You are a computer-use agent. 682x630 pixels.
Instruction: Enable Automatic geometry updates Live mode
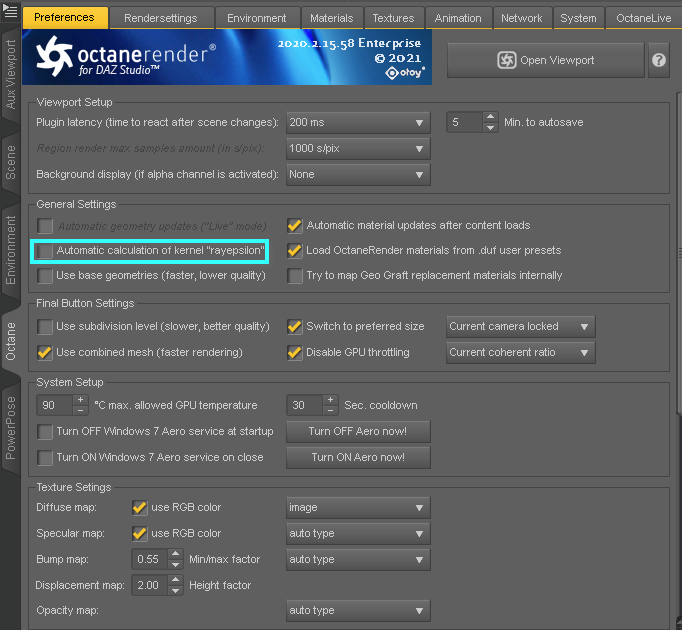pos(45,226)
